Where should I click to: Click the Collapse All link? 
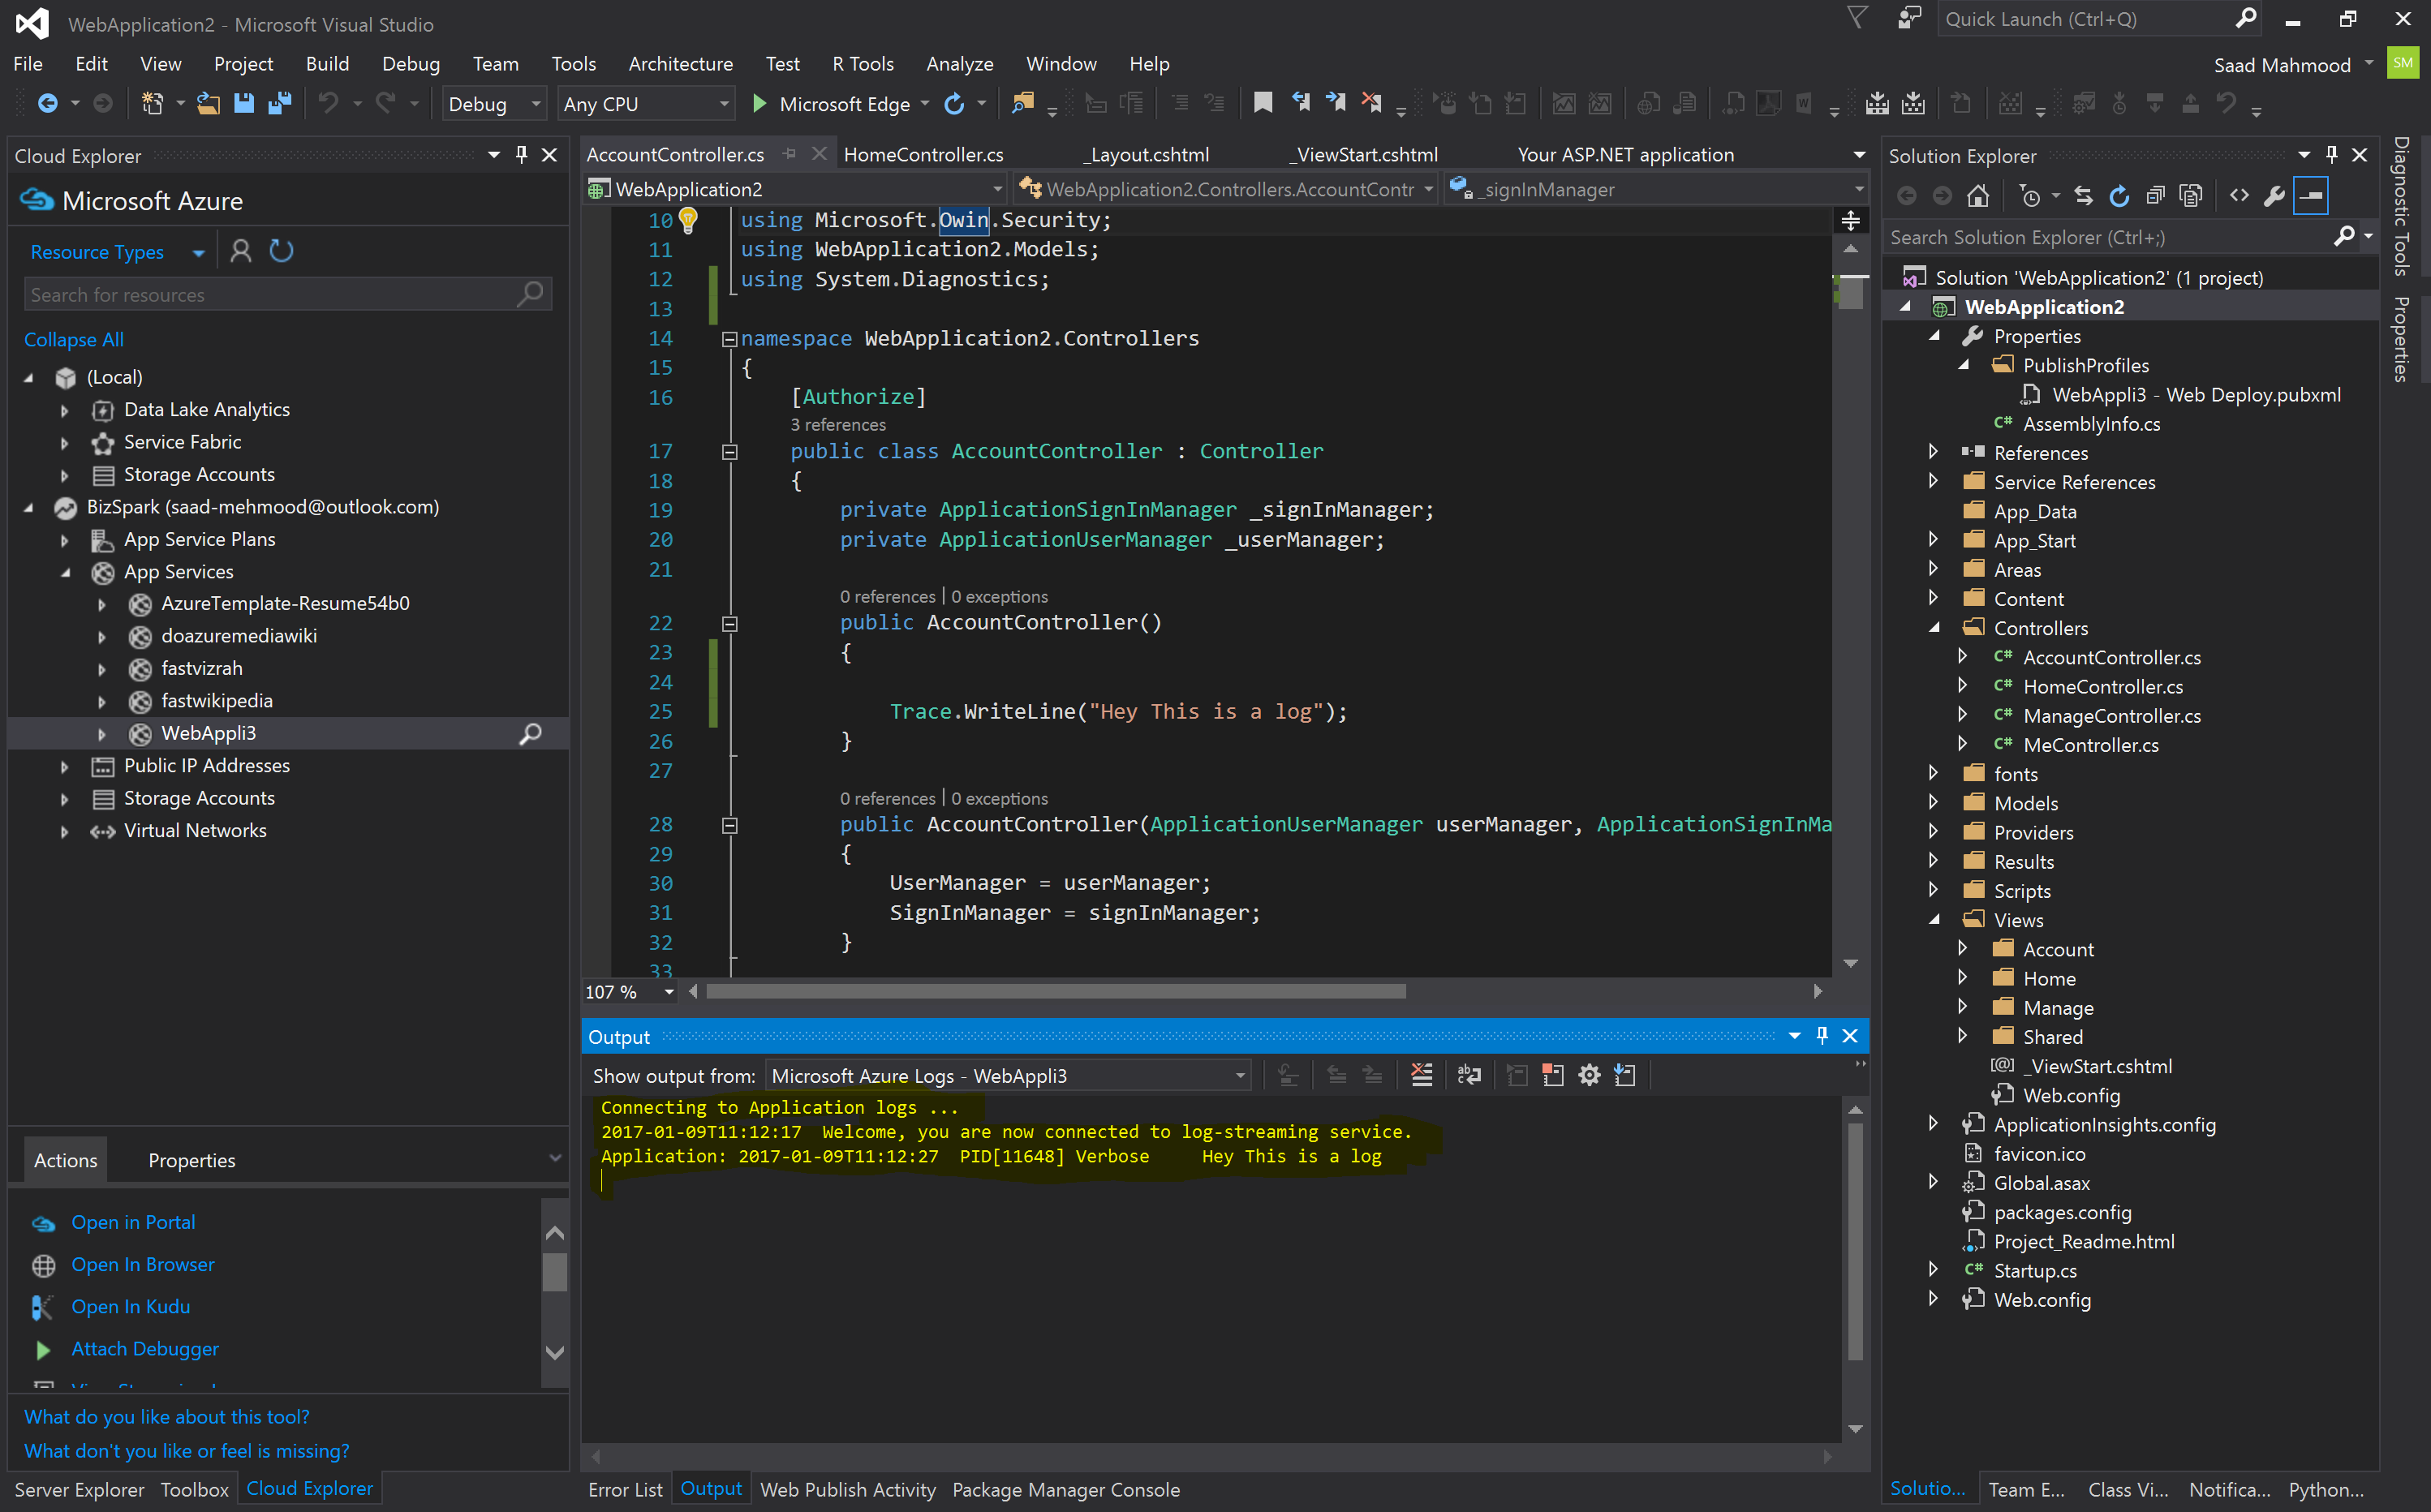pyautogui.click(x=74, y=340)
